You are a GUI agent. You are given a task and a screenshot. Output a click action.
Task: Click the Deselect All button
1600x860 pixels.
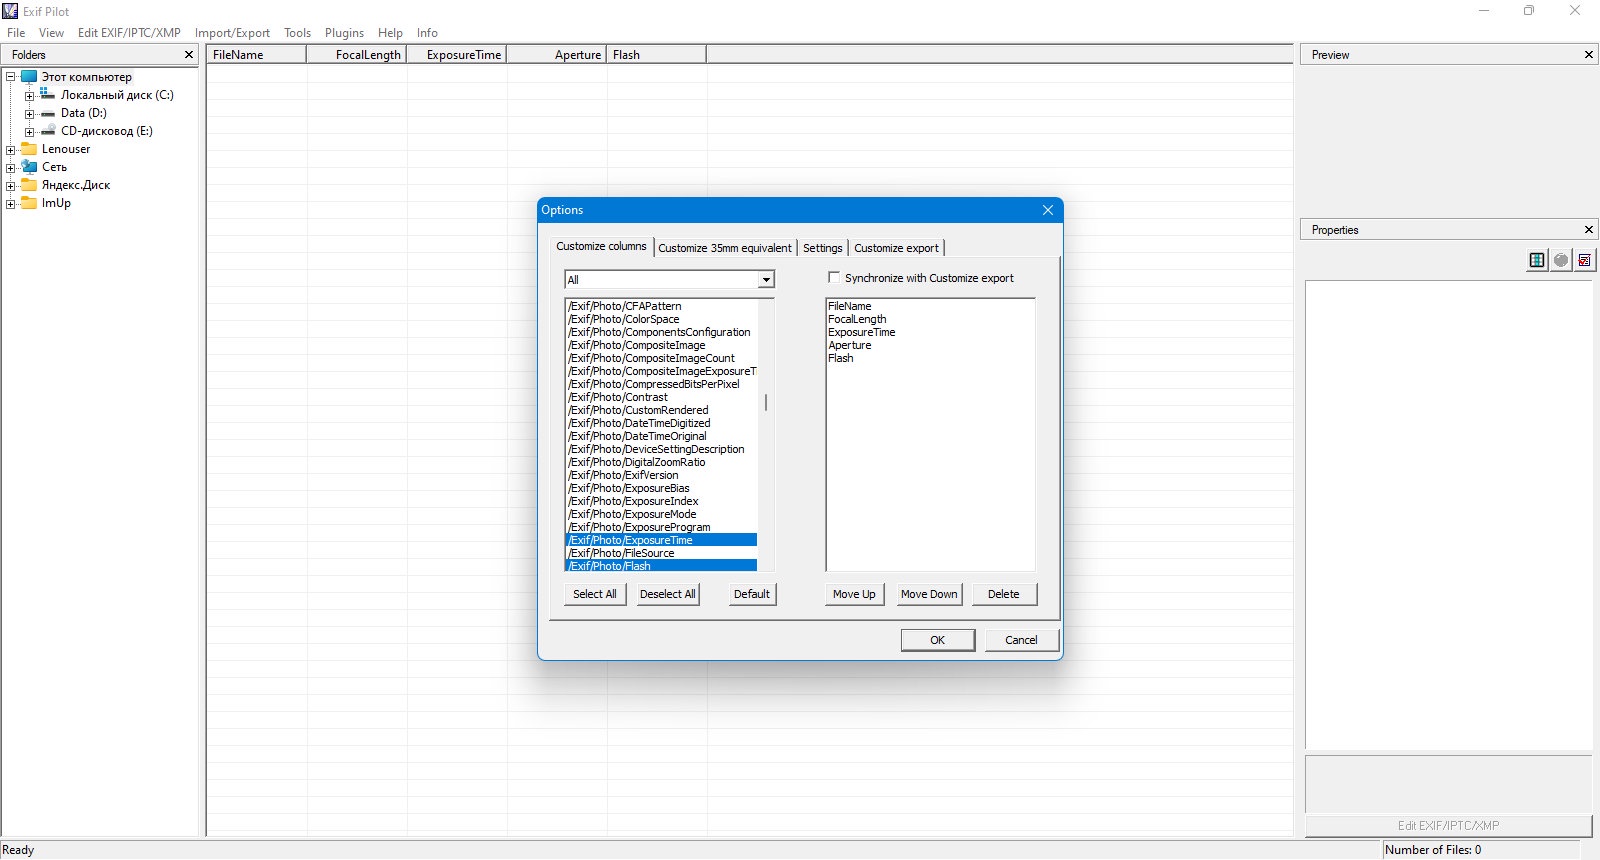click(x=668, y=594)
